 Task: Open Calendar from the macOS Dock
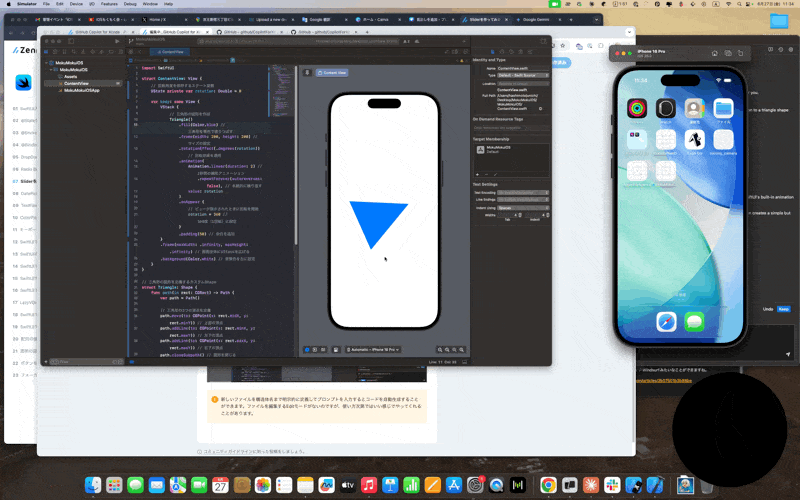[x=220, y=485]
